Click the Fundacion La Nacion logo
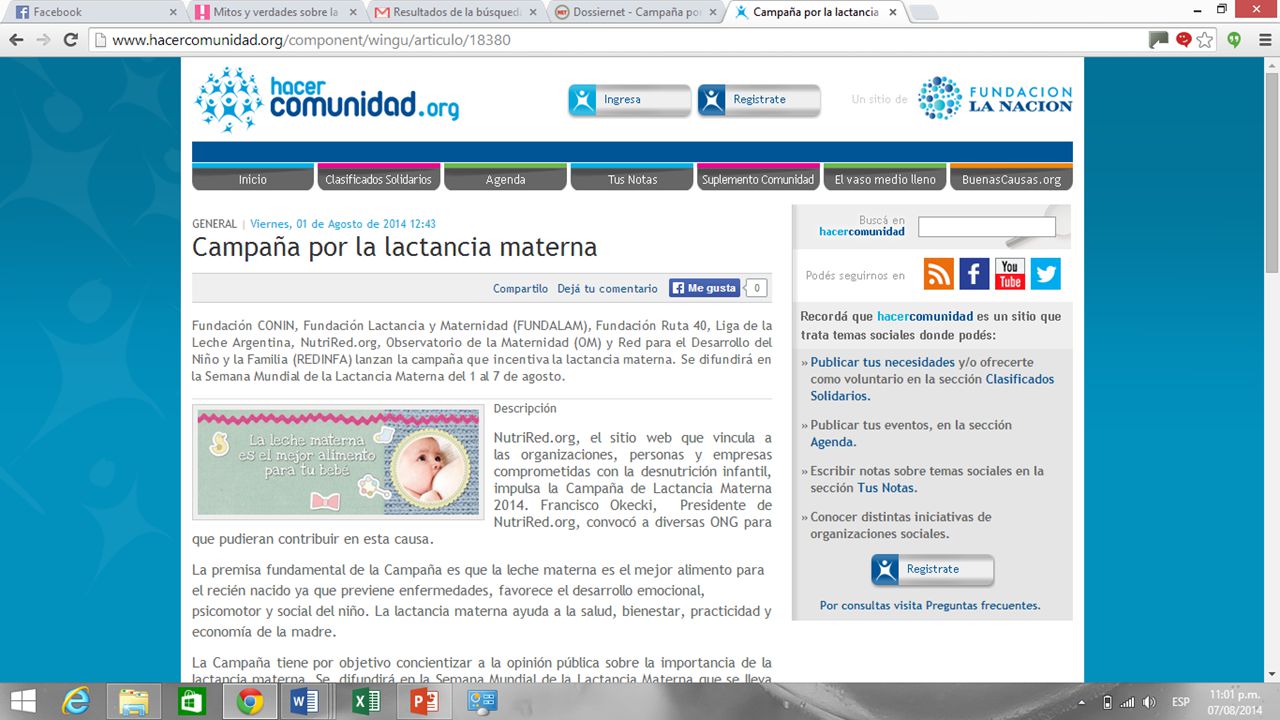Viewport: 1280px width, 720px height. point(995,98)
